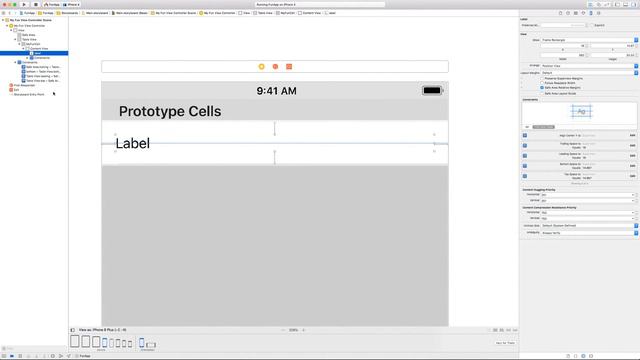Edit the Trailing Space constraint
The image size is (640, 360).
pos(632,146)
